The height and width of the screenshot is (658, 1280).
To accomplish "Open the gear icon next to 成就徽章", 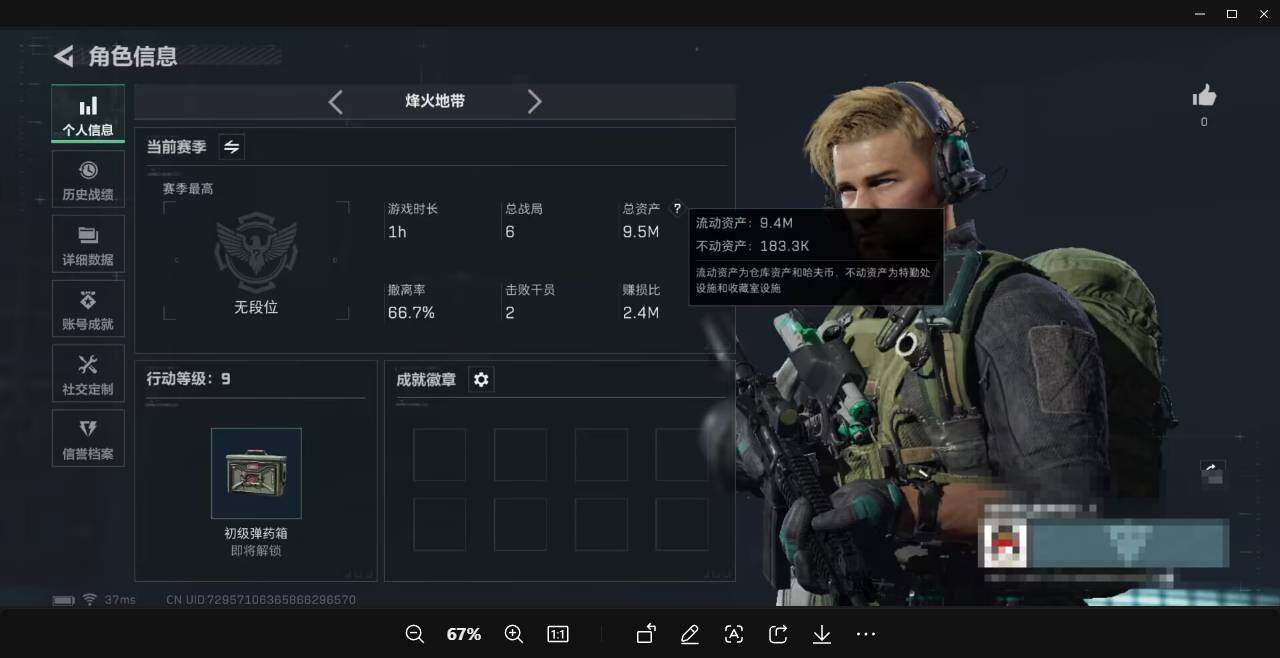I will click(x=481, y=379).
